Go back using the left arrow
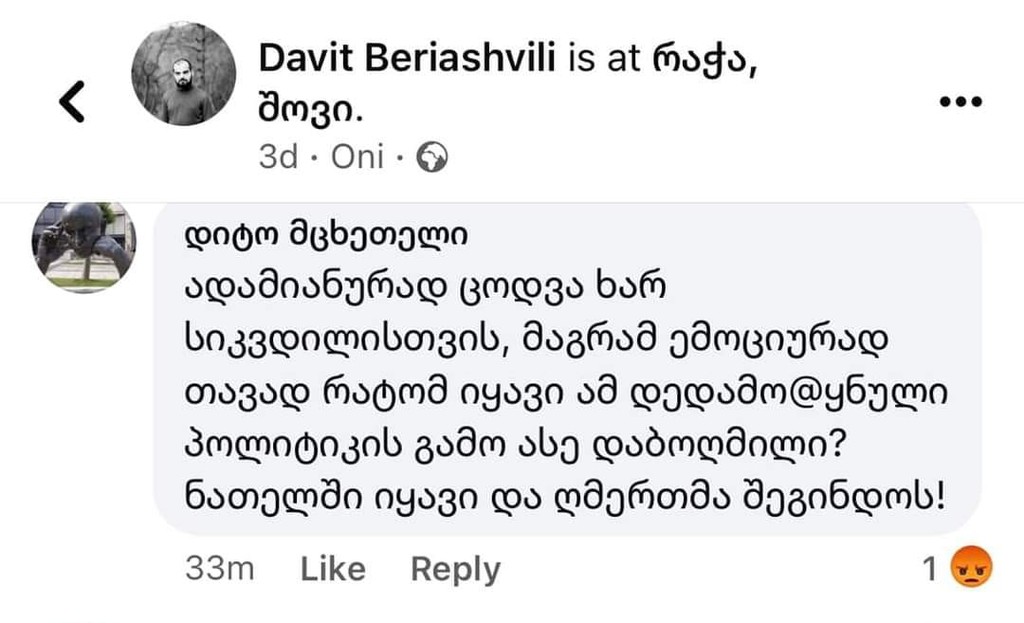Screen dimensions: 1024x623 point(72,101)
